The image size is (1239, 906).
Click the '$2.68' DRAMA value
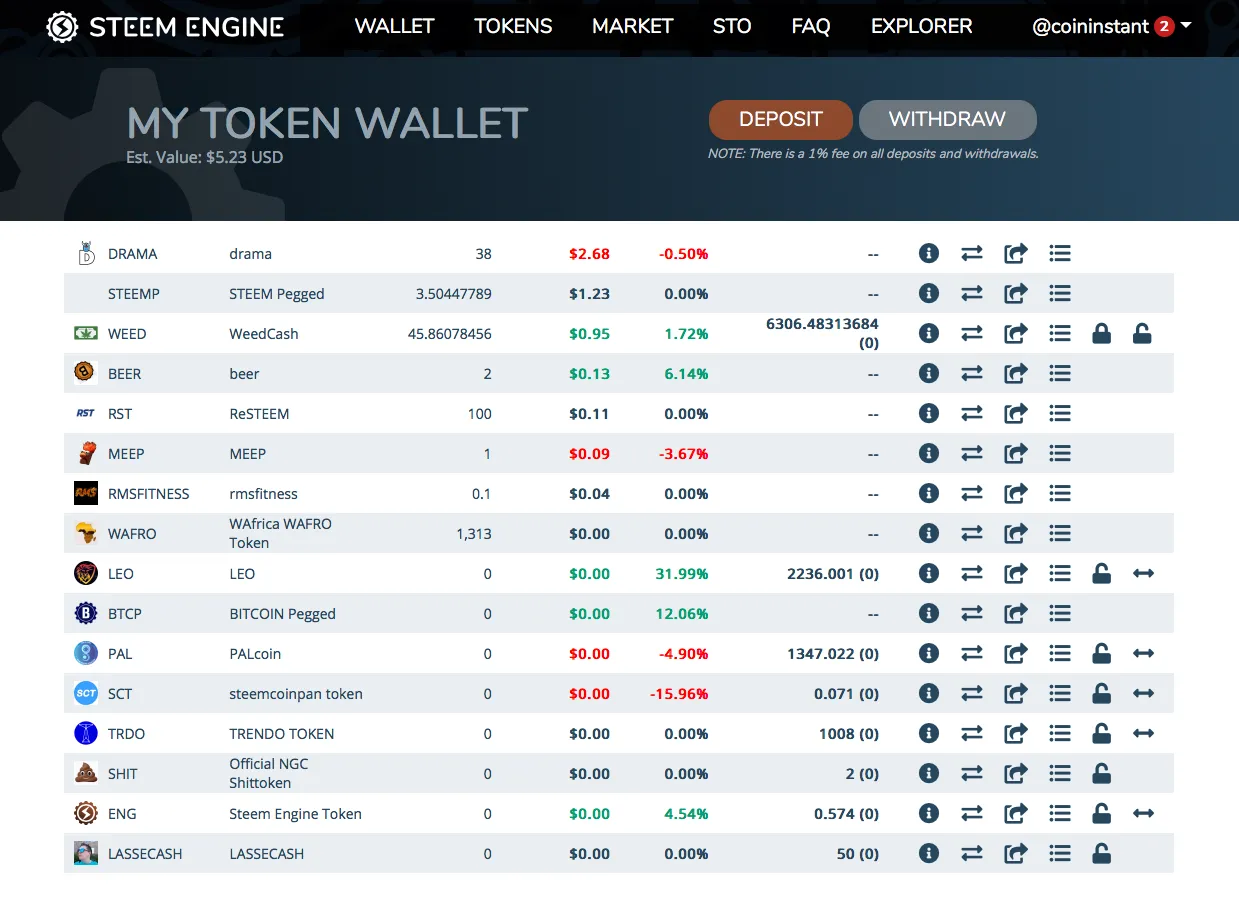(589, 254)
